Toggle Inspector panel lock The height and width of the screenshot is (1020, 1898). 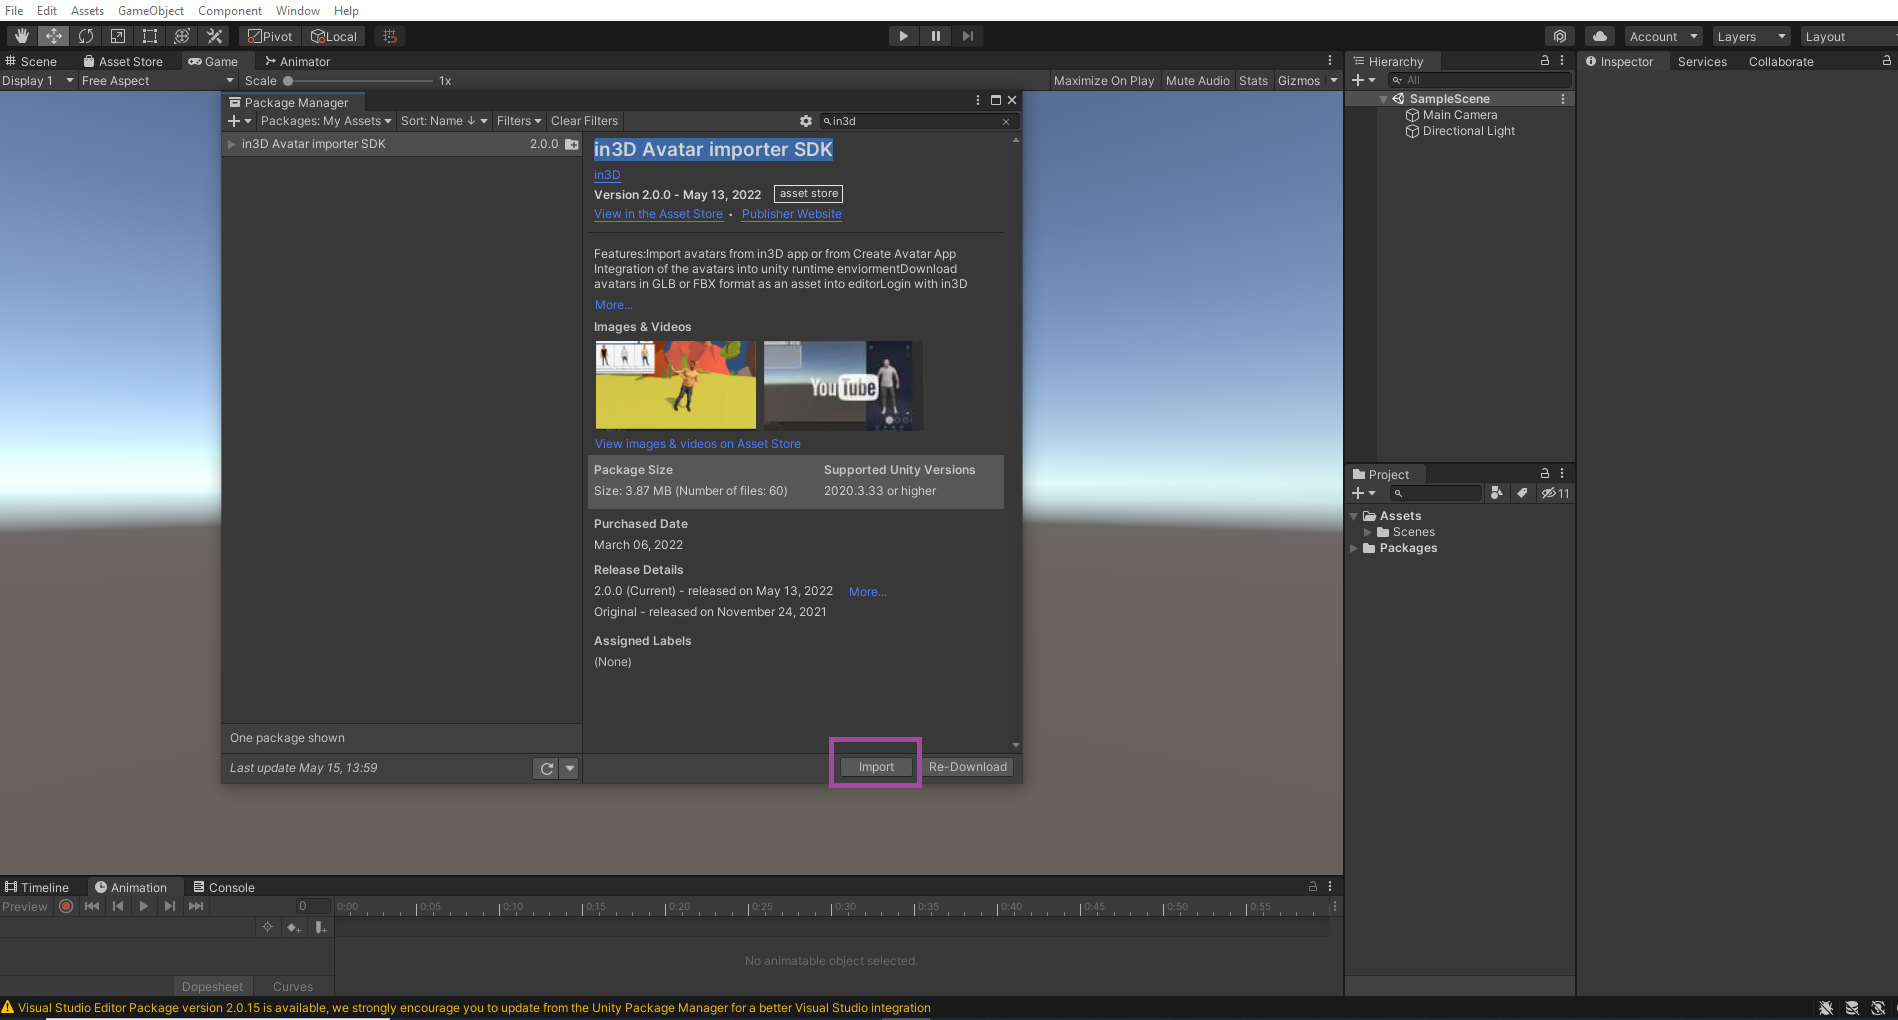tap(1887, 61)
